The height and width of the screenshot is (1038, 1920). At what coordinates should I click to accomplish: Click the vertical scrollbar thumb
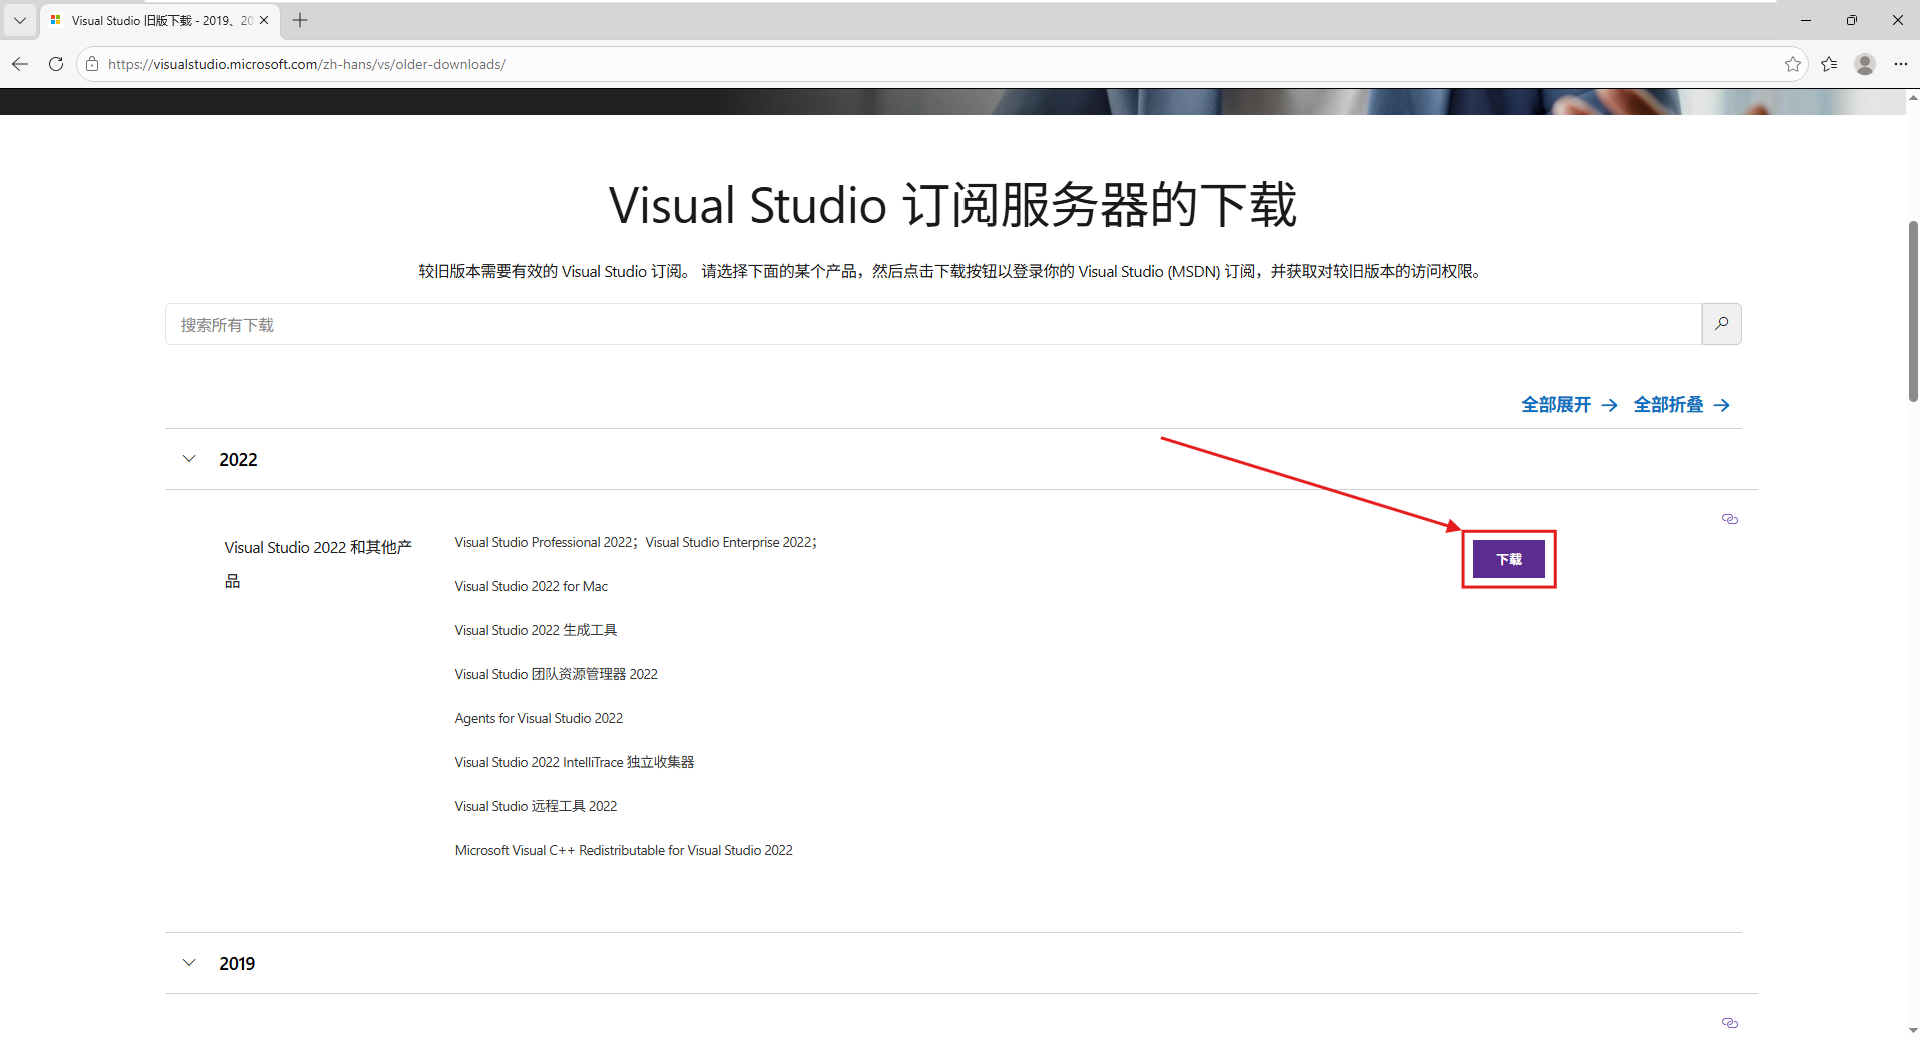[x=1913, y=311]
